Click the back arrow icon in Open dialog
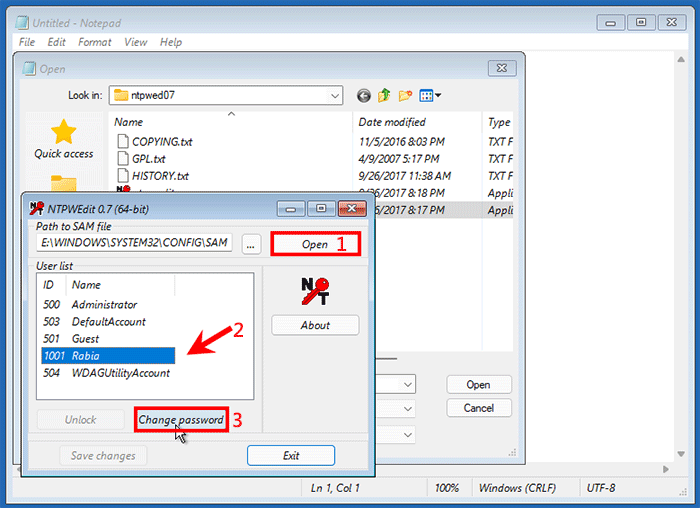Screen dimensions: 700x508 (364, 96)
